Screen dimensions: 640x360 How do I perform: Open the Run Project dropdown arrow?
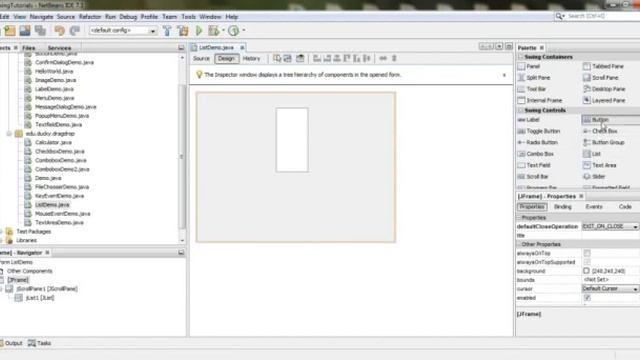click(223, 30)
